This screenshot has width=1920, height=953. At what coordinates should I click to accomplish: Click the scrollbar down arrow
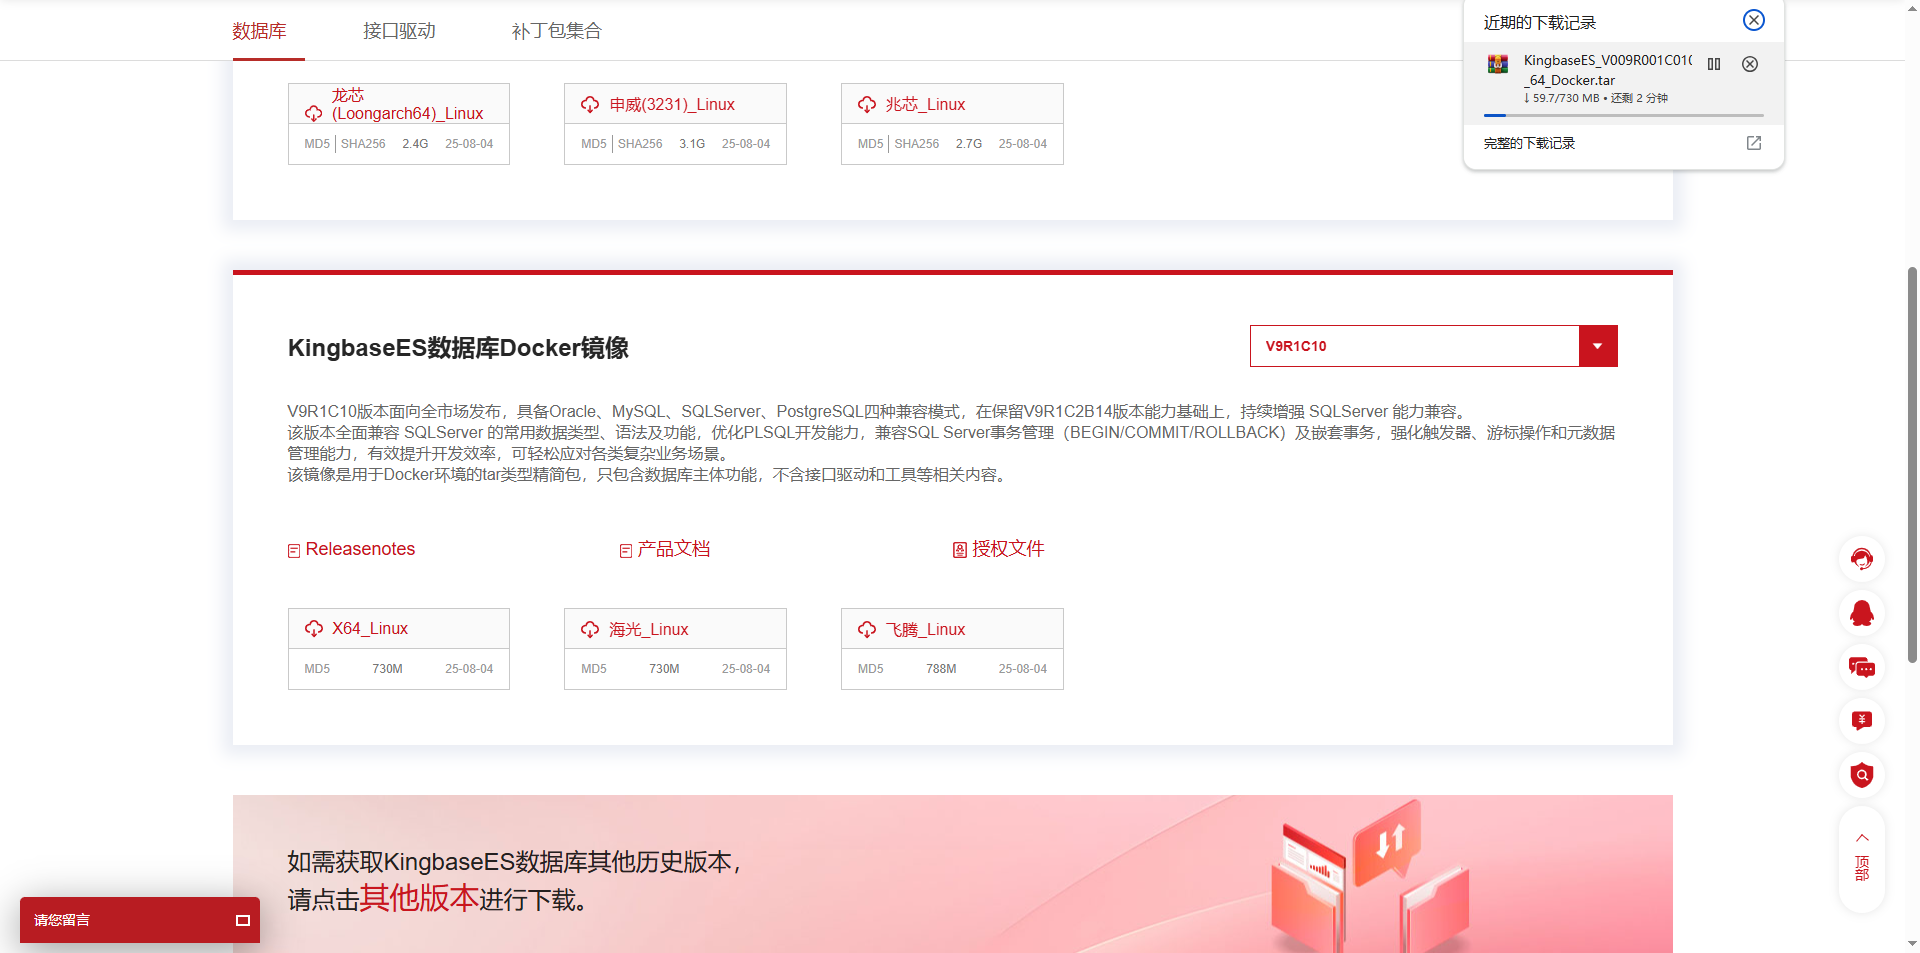[1912, 943]
